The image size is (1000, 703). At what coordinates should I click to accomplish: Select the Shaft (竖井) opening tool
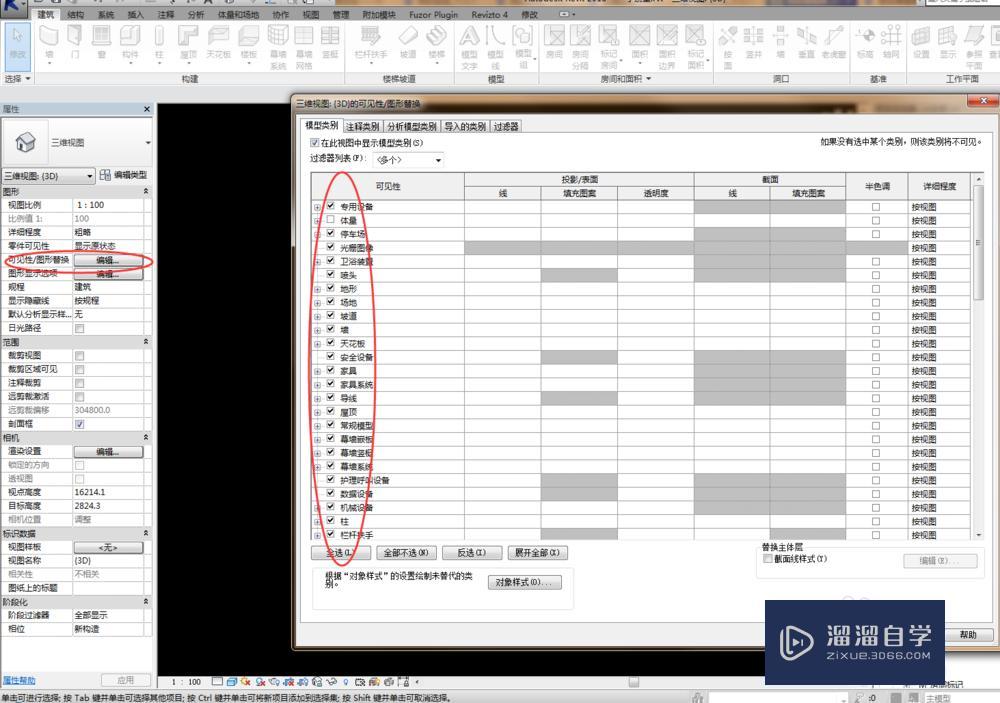click(754, 41)
